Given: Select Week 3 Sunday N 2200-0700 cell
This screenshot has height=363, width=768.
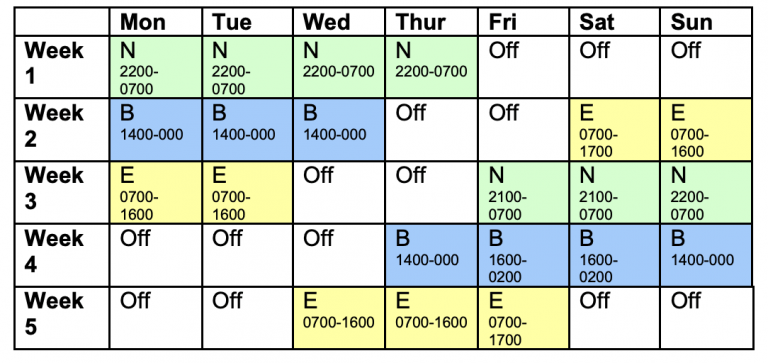Looking at the screenshot, I should [706, 193].
